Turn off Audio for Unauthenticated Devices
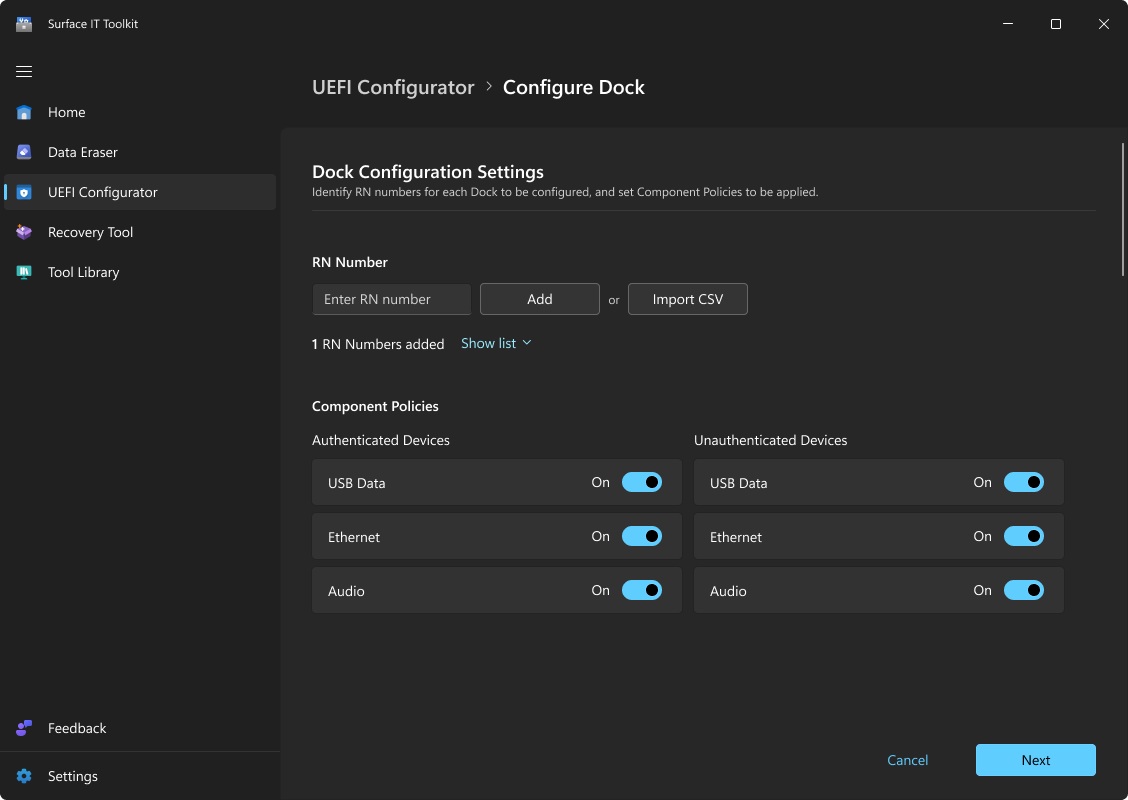This screenshot has height=800, width=1128. 1024,590
